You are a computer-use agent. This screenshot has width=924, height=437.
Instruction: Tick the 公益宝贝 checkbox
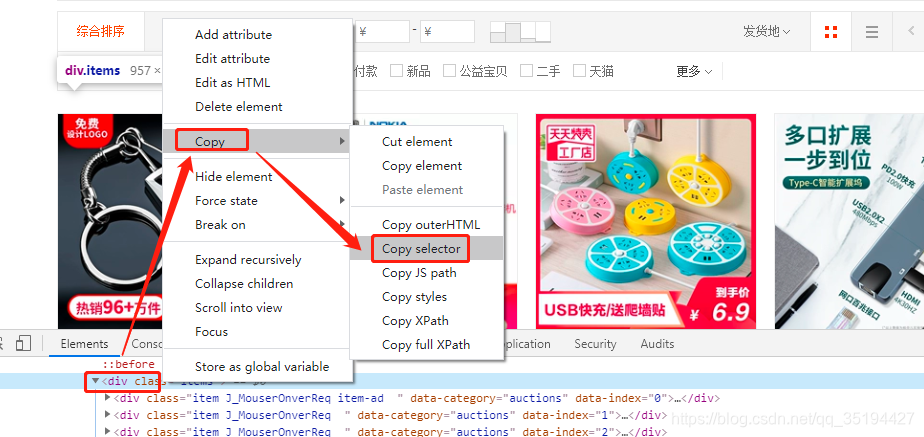coord(450,71)
